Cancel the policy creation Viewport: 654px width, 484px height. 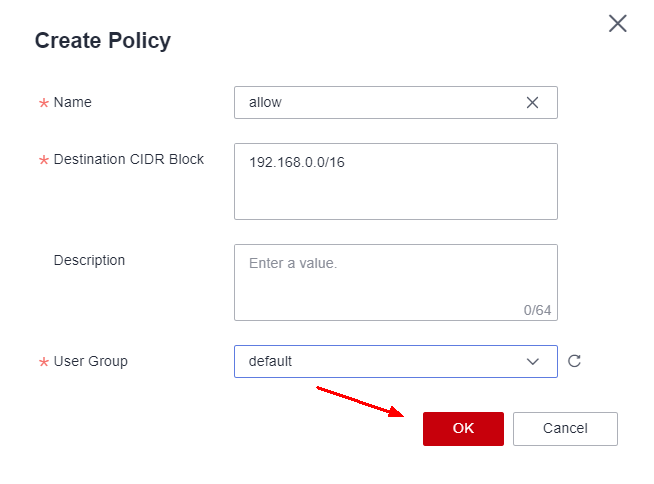click(565, 428)
